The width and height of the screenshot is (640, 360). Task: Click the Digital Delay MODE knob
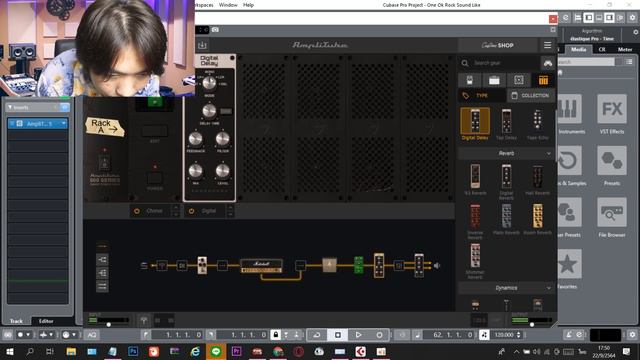[209, 83]
